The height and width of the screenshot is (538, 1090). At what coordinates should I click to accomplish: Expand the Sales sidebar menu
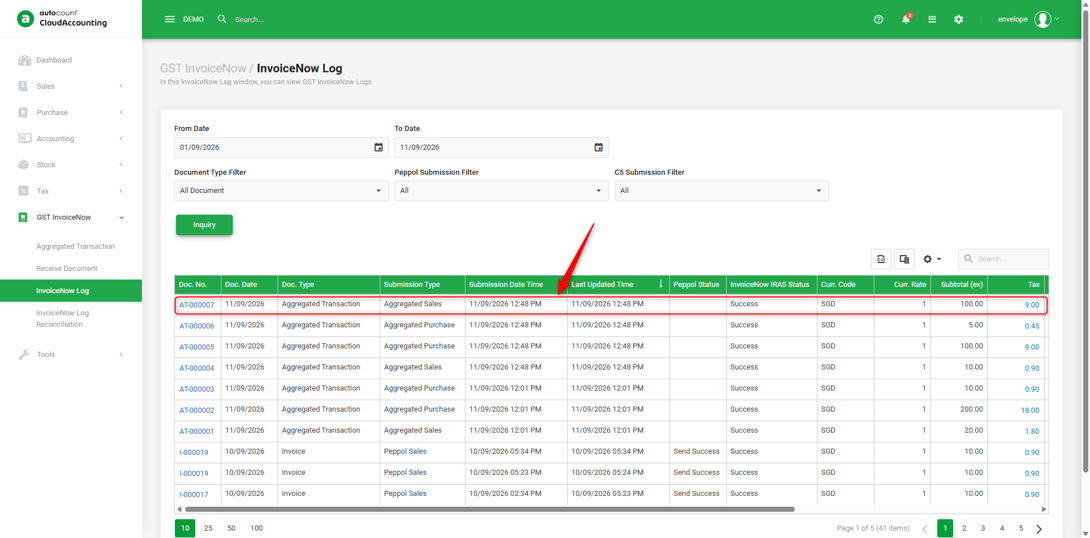pyautogui.click(x=71, y=86)
